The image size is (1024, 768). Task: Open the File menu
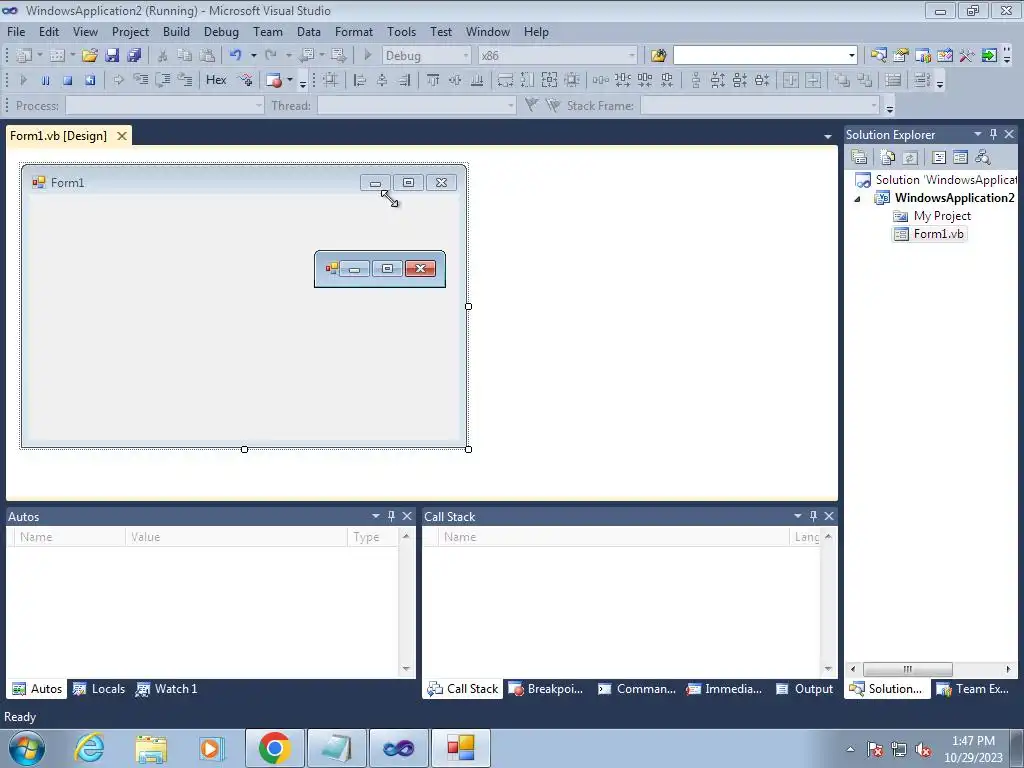click(16, 31)
